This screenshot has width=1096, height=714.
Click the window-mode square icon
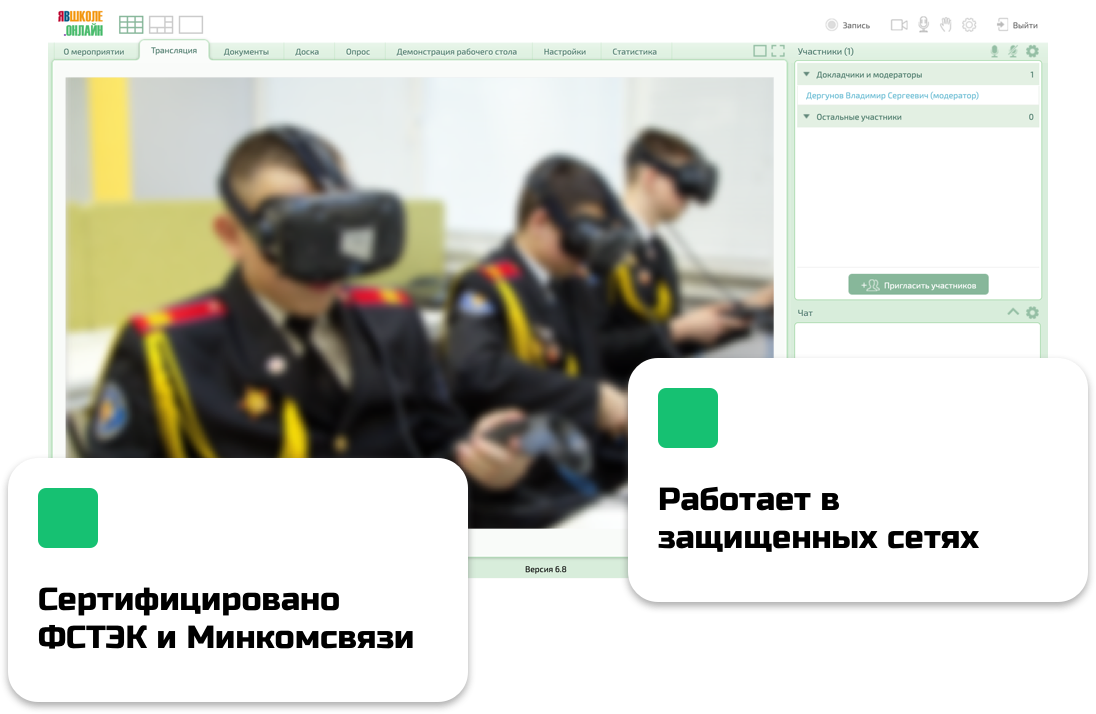[760, 51]
